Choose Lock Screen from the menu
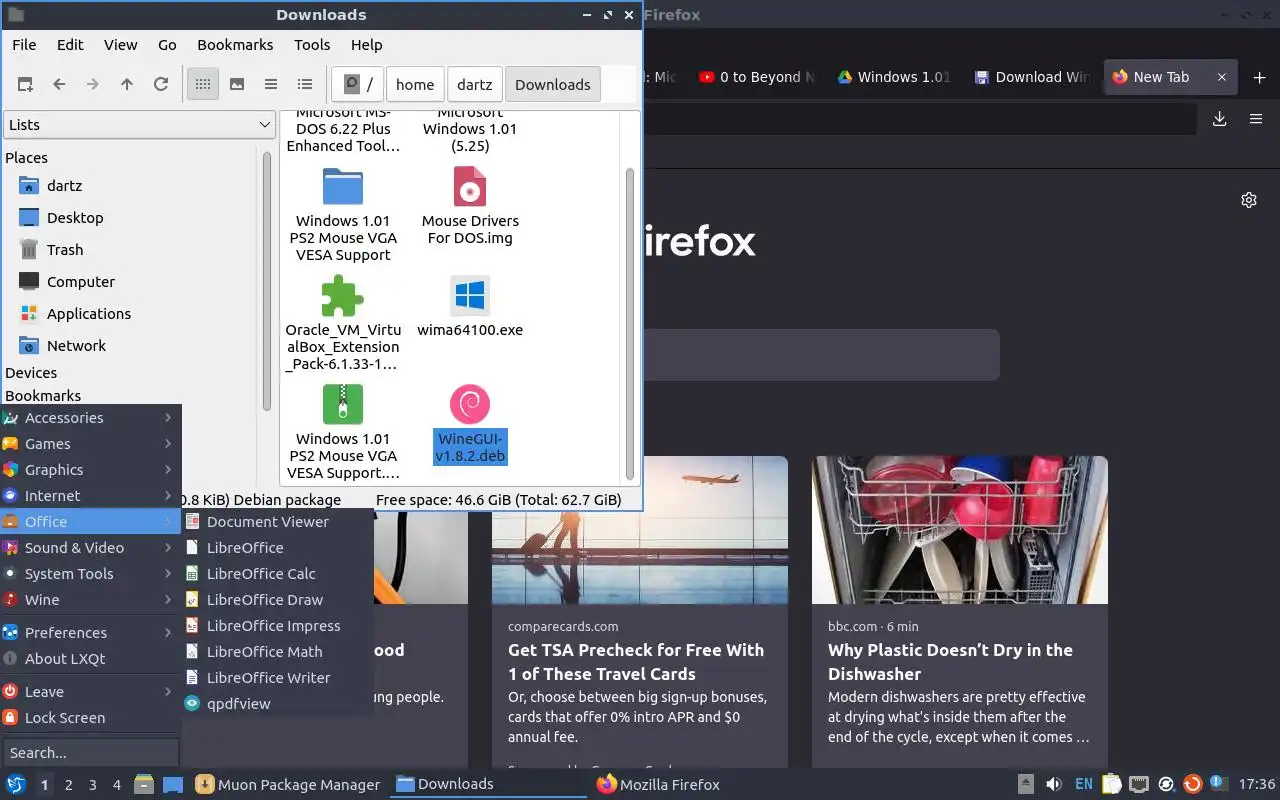The width and height of the screenshot is (1280, 800). coord(90,718)
